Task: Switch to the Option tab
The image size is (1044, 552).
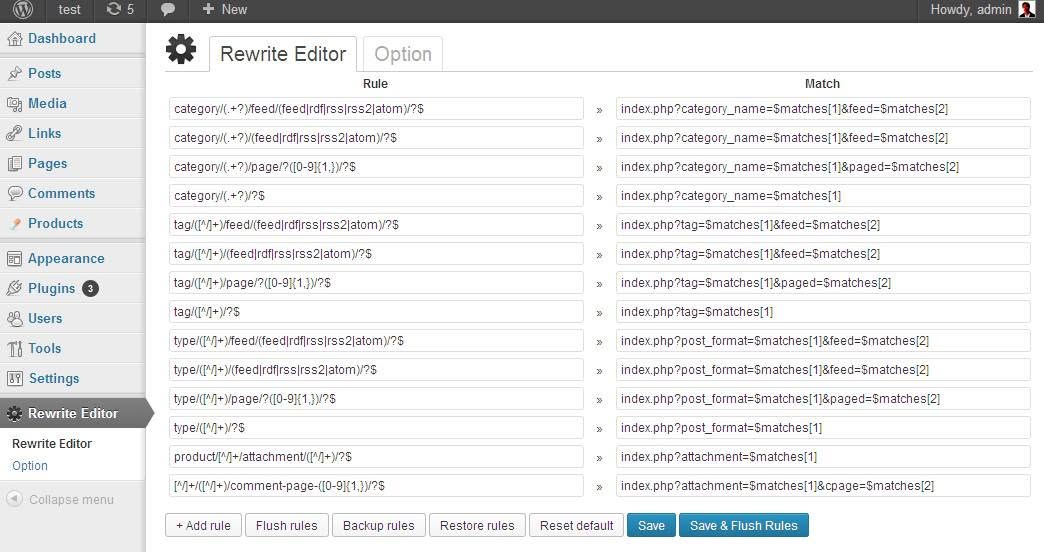Action: [x=403, y=54]
